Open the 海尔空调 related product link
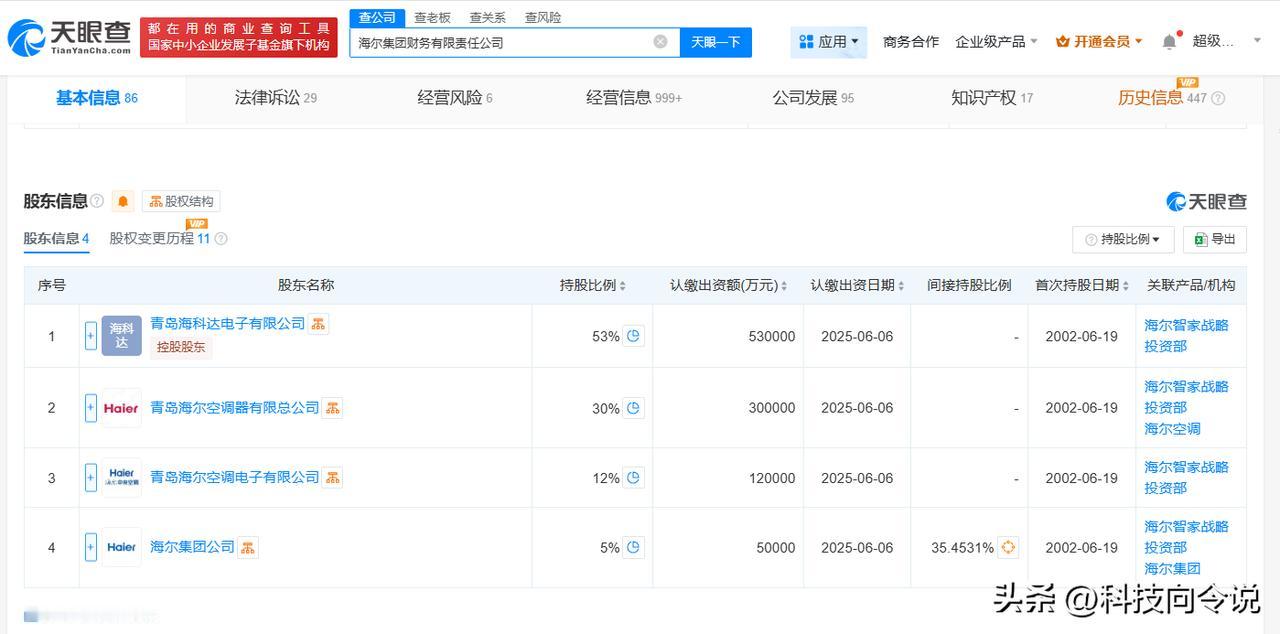 [1172, 429]
